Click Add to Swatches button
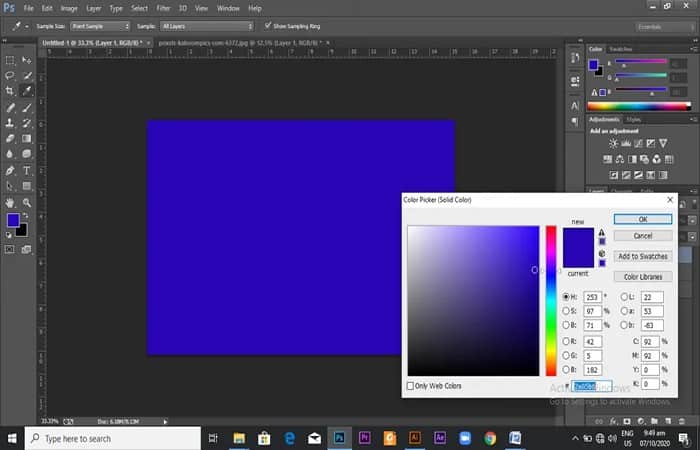700x450 pixels. (x=643, y=256)
